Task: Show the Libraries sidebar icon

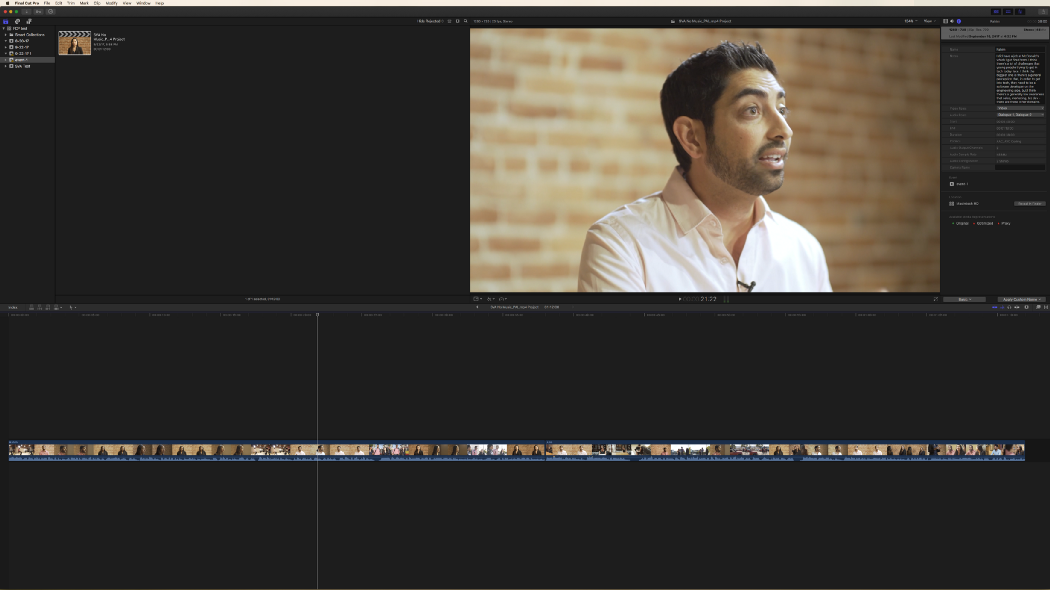Action: pos(5,21)
